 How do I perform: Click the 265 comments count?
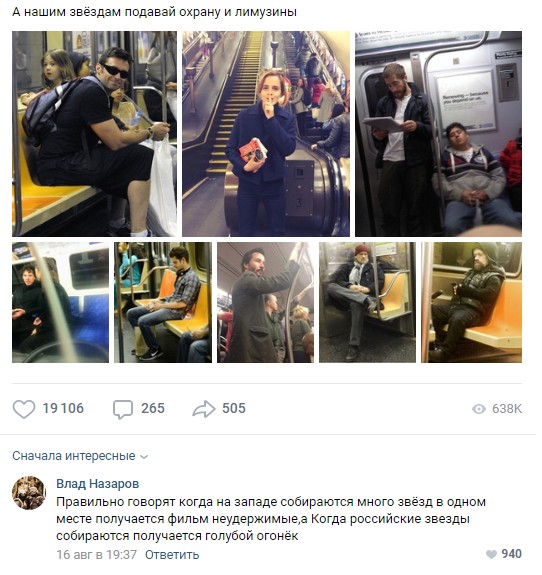[153, 408]
